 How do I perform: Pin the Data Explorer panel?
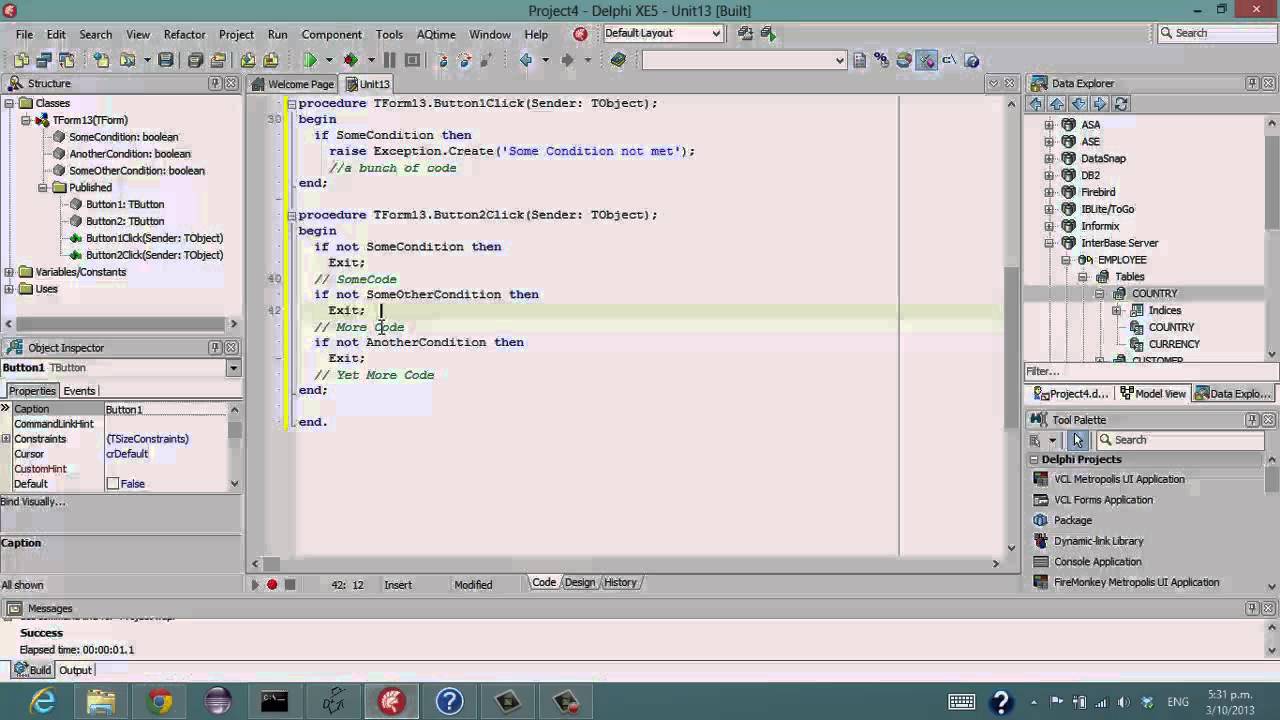tap(1252, 83)
